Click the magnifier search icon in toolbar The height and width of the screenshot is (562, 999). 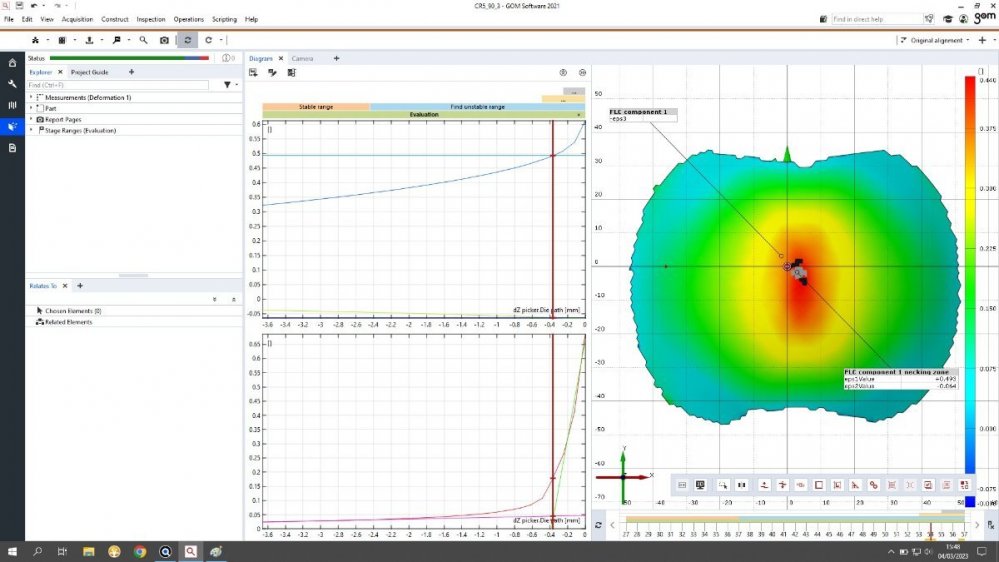click(143, 40)
